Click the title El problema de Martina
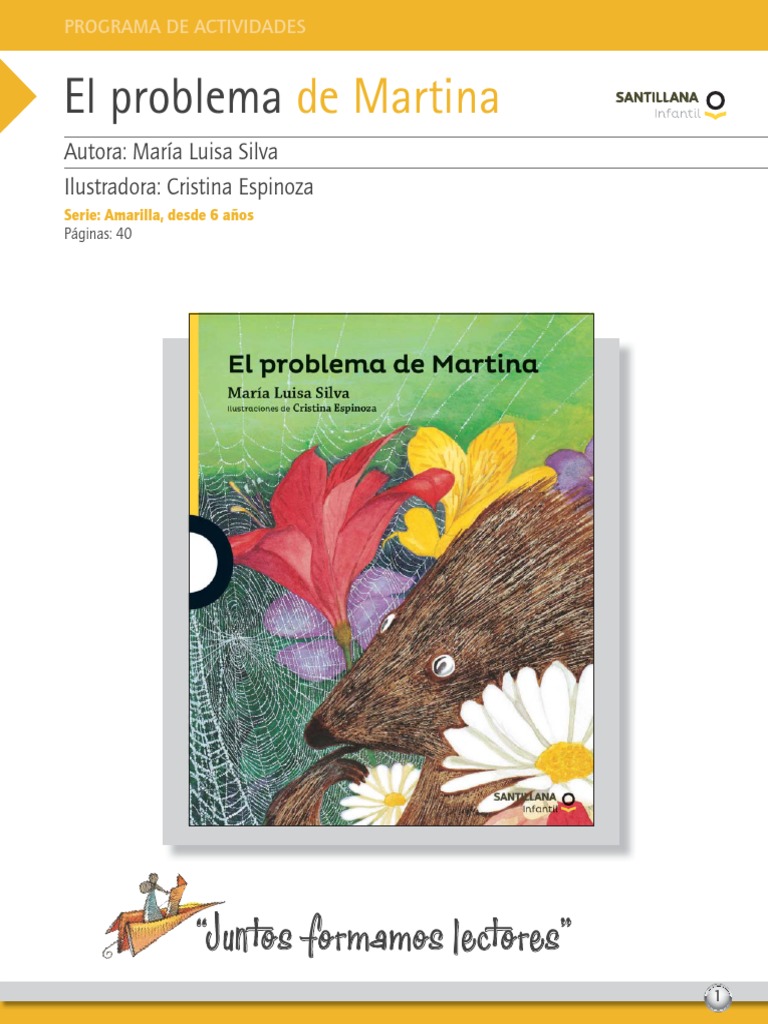 click(281, 97)
